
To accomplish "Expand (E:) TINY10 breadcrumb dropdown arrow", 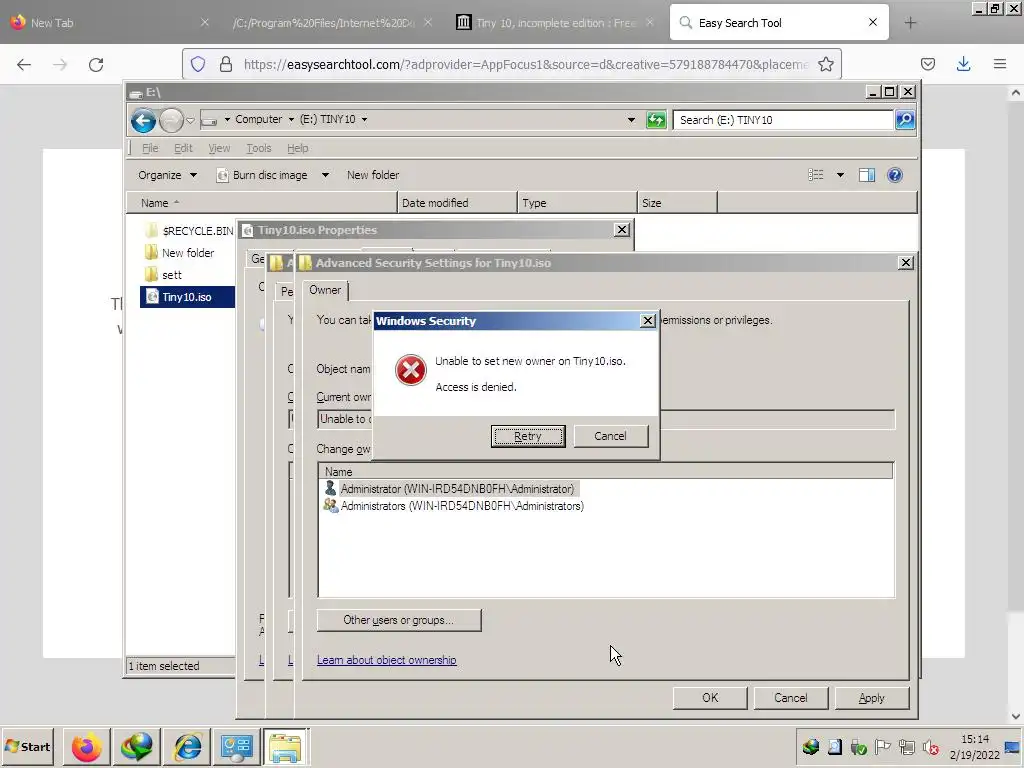I will click(364, 120).
